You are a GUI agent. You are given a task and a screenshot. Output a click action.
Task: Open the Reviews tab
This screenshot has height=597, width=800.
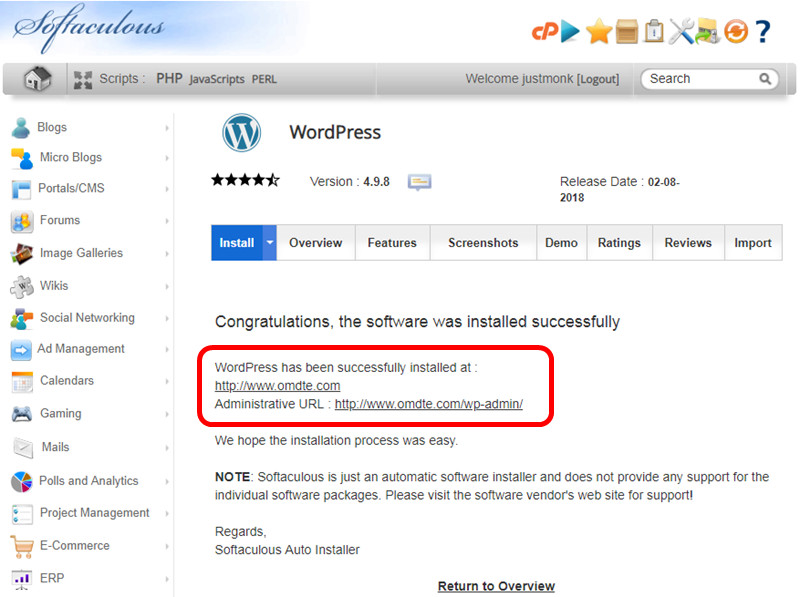click(688, 243)
